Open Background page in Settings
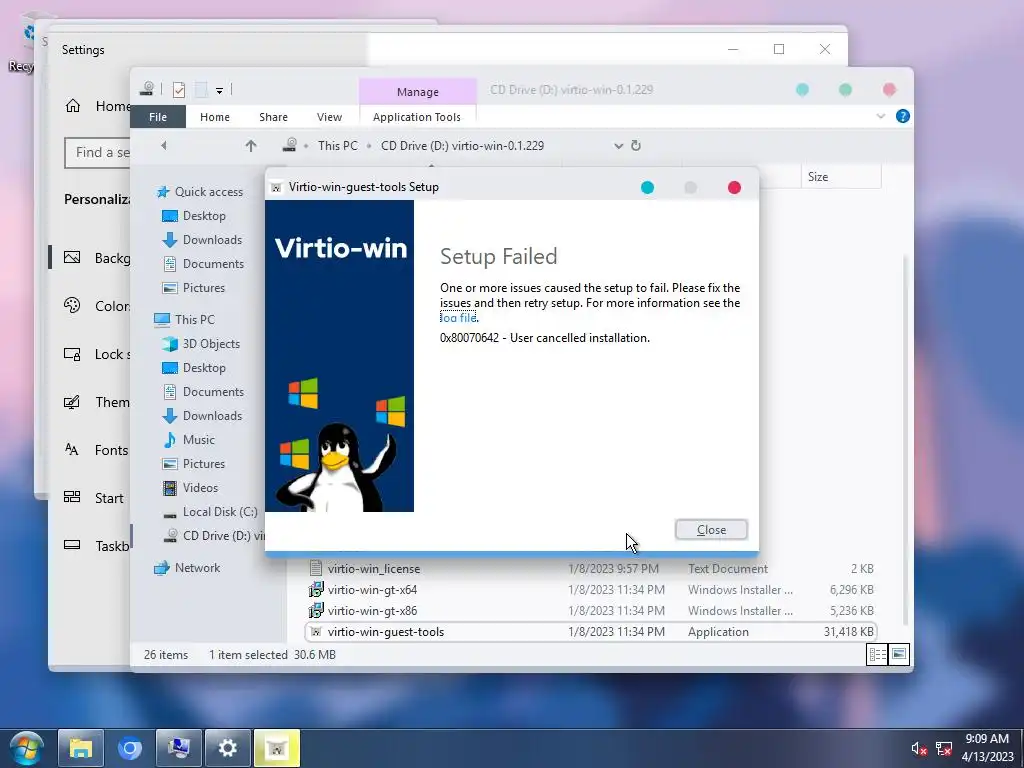The image size is (1024, 768). 97,258
